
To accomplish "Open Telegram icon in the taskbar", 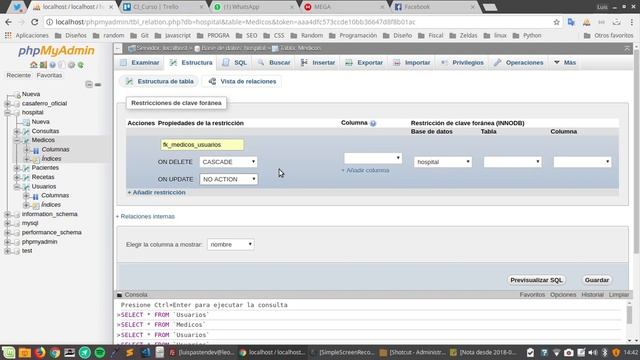I will (84, 352).
